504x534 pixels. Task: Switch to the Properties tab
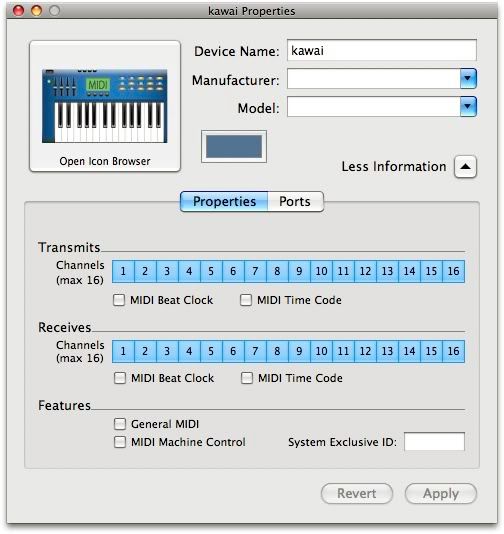point(224,202)
